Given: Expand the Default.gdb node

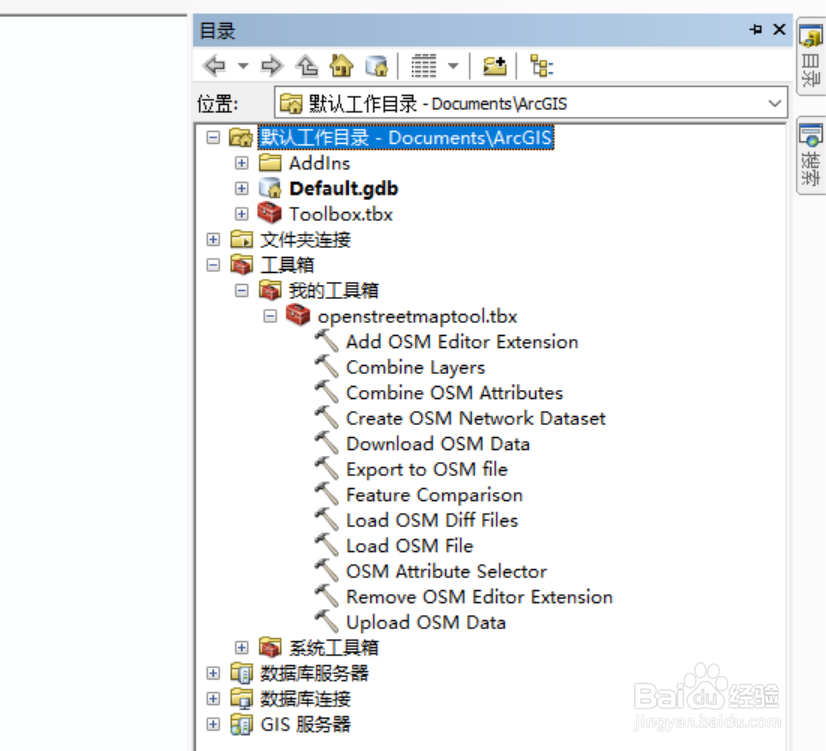Looking at the screenshot, I should click(241, 188).
